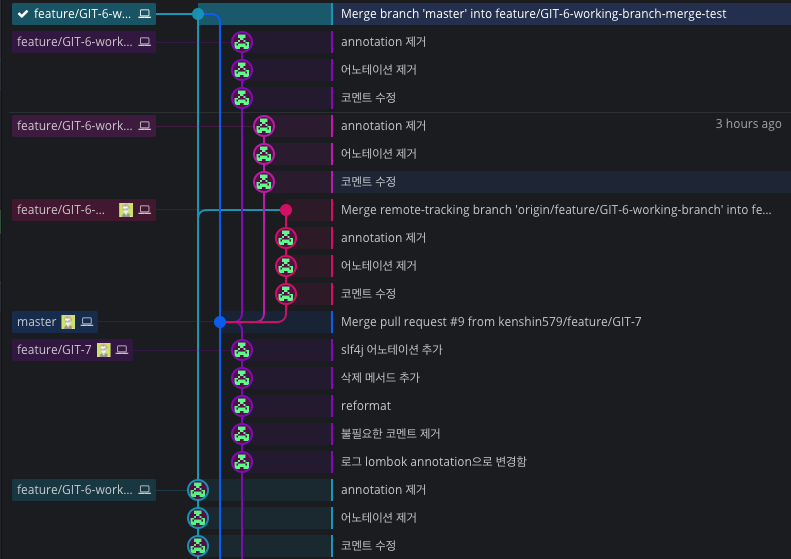The image size is (791, 559).
Task: Select the "불필요한 코멘트 제거" commit row
Action: click(390, 434)
